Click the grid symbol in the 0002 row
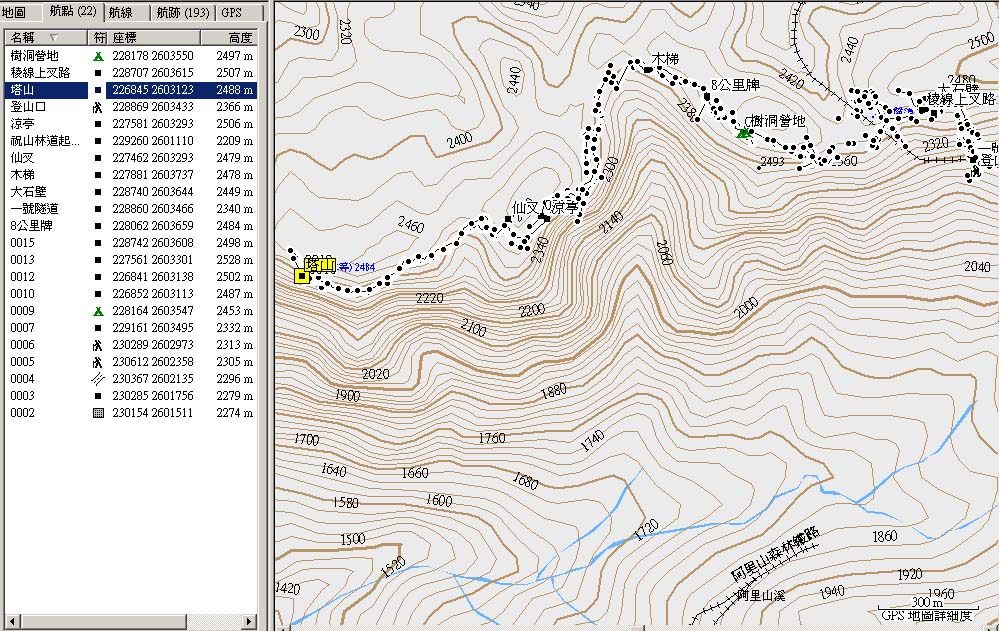 point(98,413)
